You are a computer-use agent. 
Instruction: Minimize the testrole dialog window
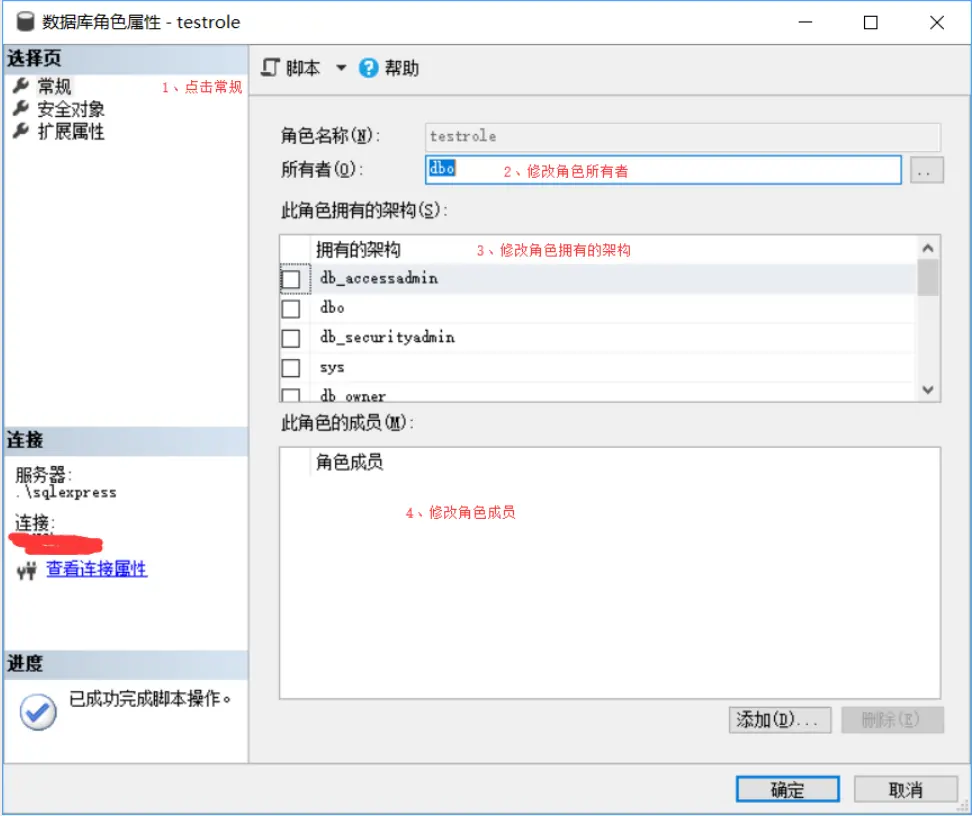point(805,22)
